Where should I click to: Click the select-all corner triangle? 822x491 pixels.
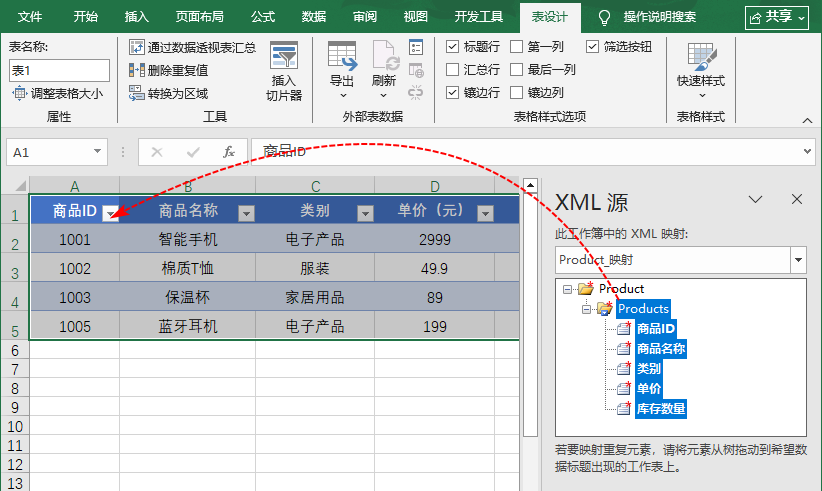point(21,186)
